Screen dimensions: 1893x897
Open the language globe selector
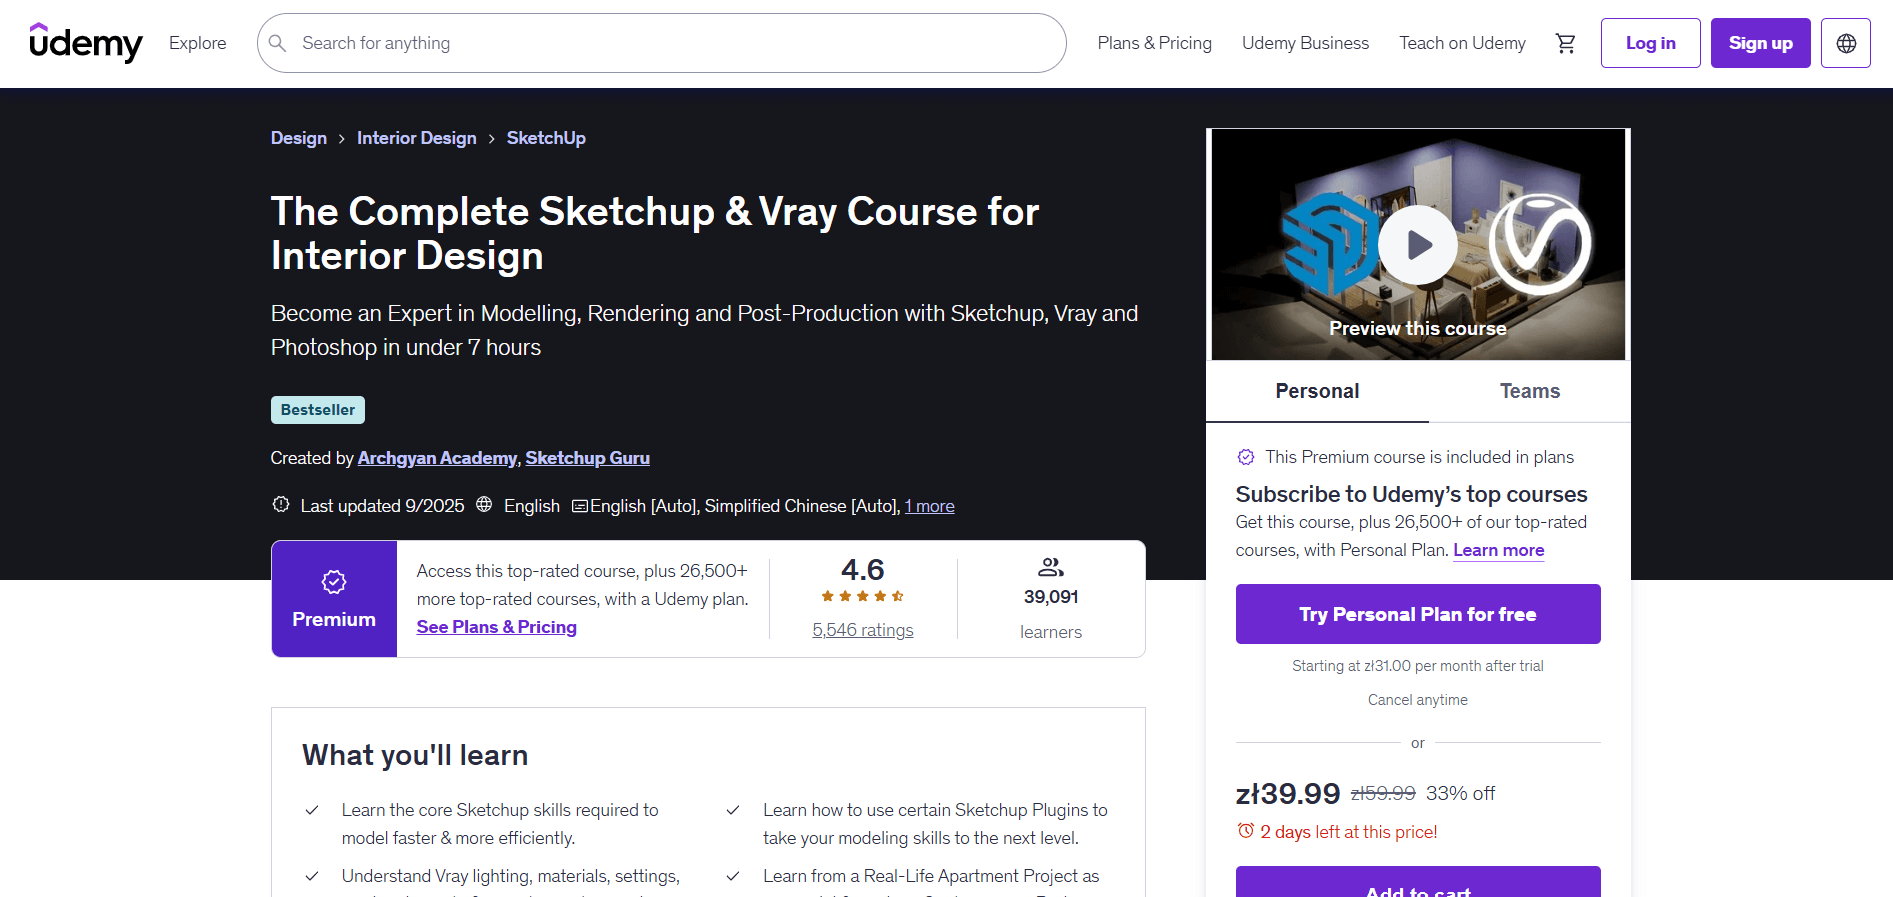1846,43
